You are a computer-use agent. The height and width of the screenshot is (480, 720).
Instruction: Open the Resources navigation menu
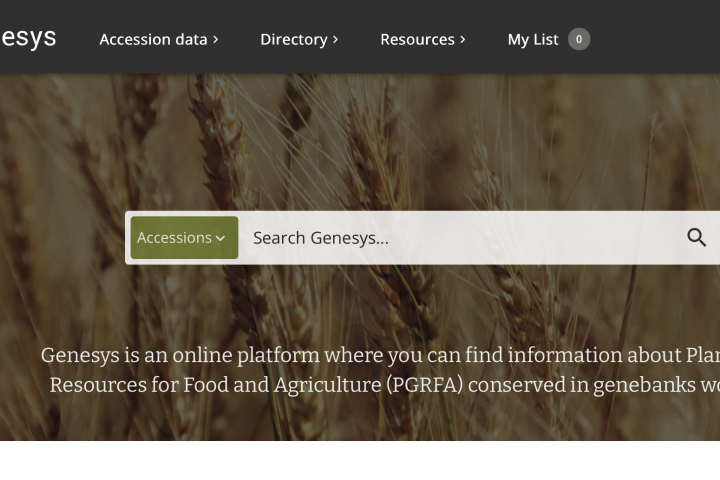(417, 39)
